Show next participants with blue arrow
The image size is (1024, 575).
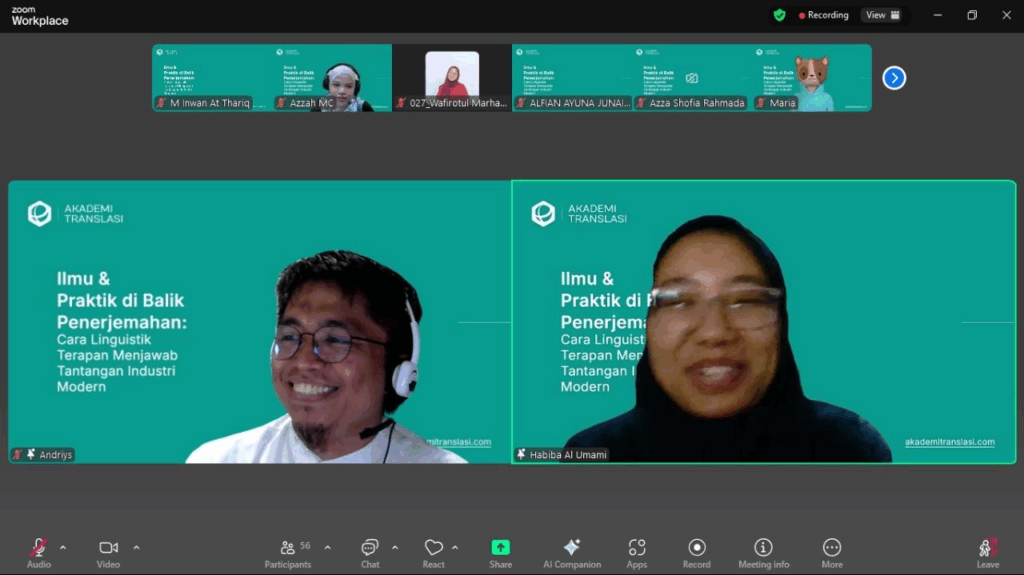point(894,78)
